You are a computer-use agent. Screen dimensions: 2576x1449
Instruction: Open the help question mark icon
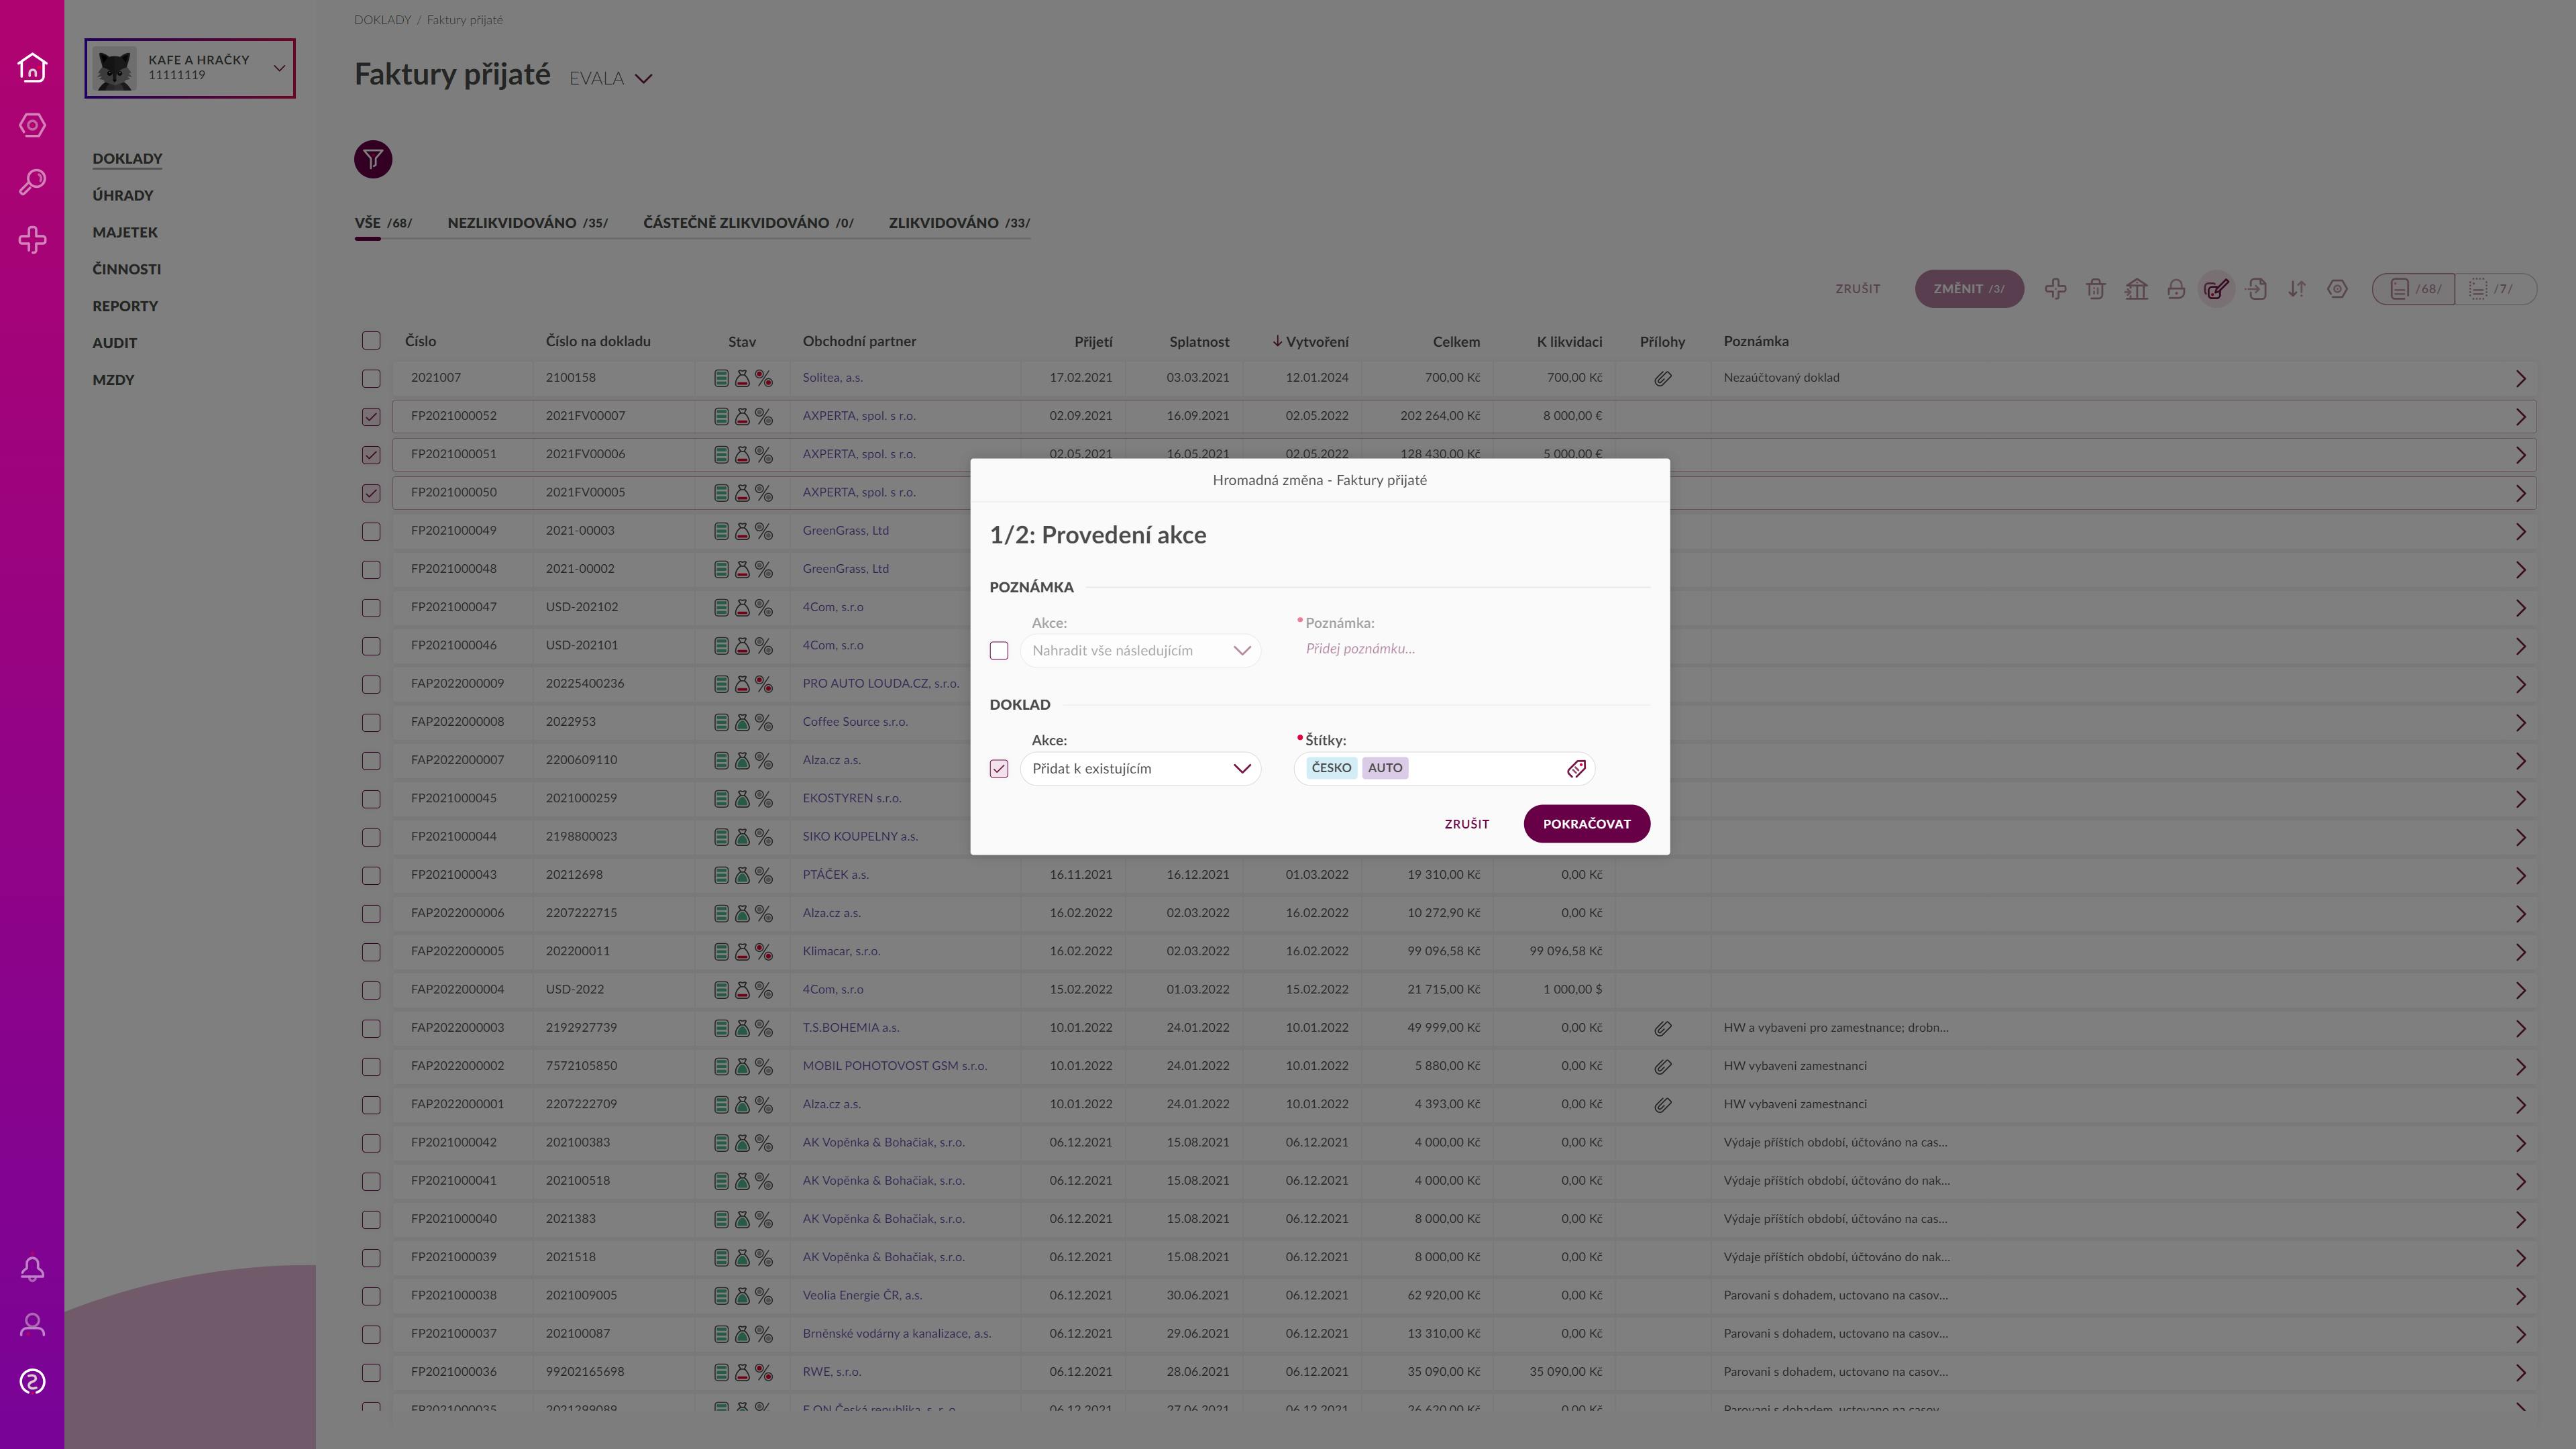[x=32, y=1382]
